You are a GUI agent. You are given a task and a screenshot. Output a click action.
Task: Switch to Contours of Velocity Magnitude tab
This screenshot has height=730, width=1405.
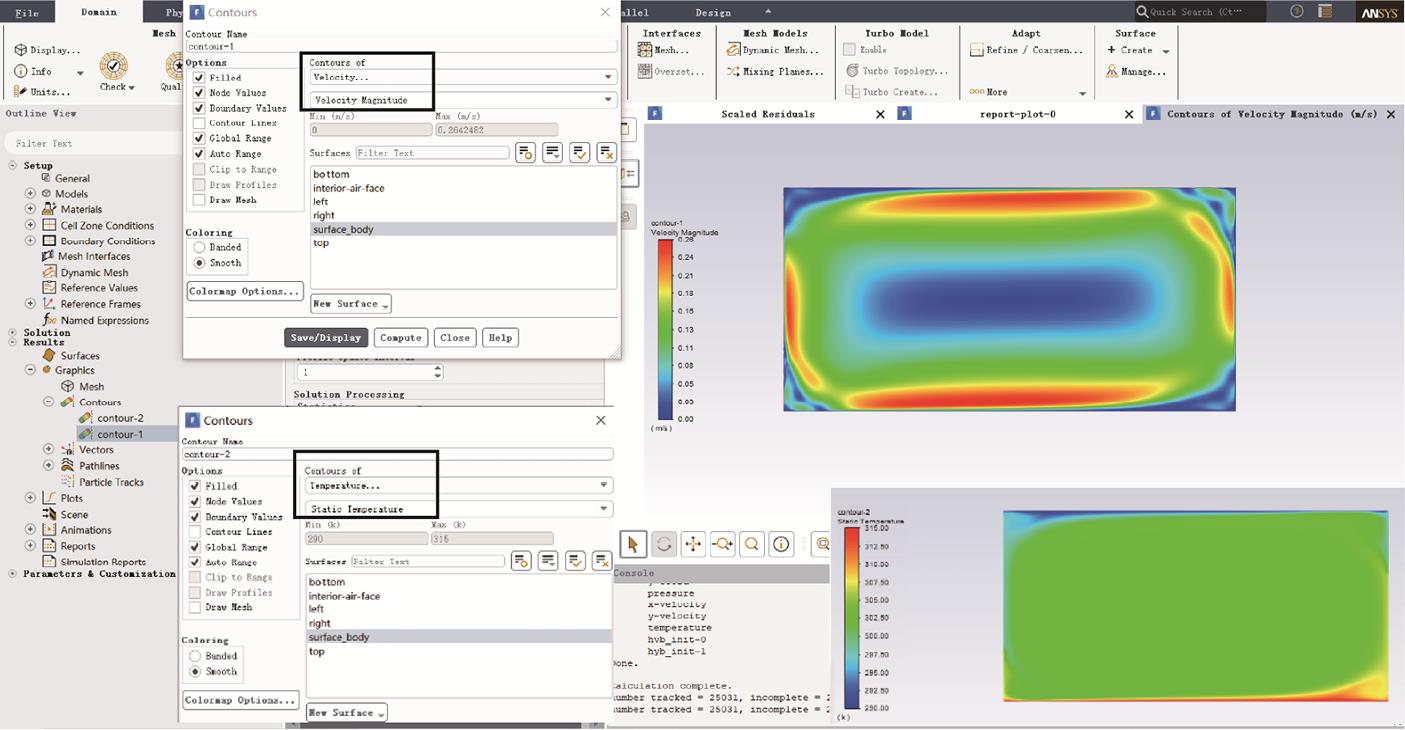coord(1273,114)
